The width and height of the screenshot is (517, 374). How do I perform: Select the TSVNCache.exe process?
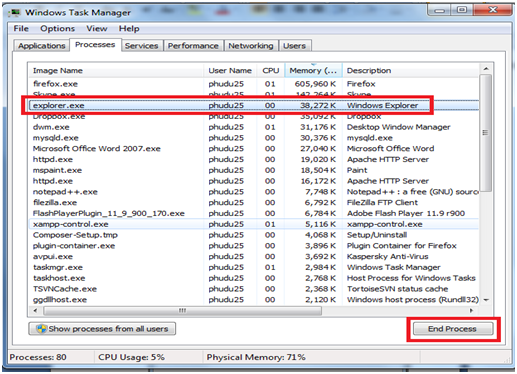(x=254, y=289)
